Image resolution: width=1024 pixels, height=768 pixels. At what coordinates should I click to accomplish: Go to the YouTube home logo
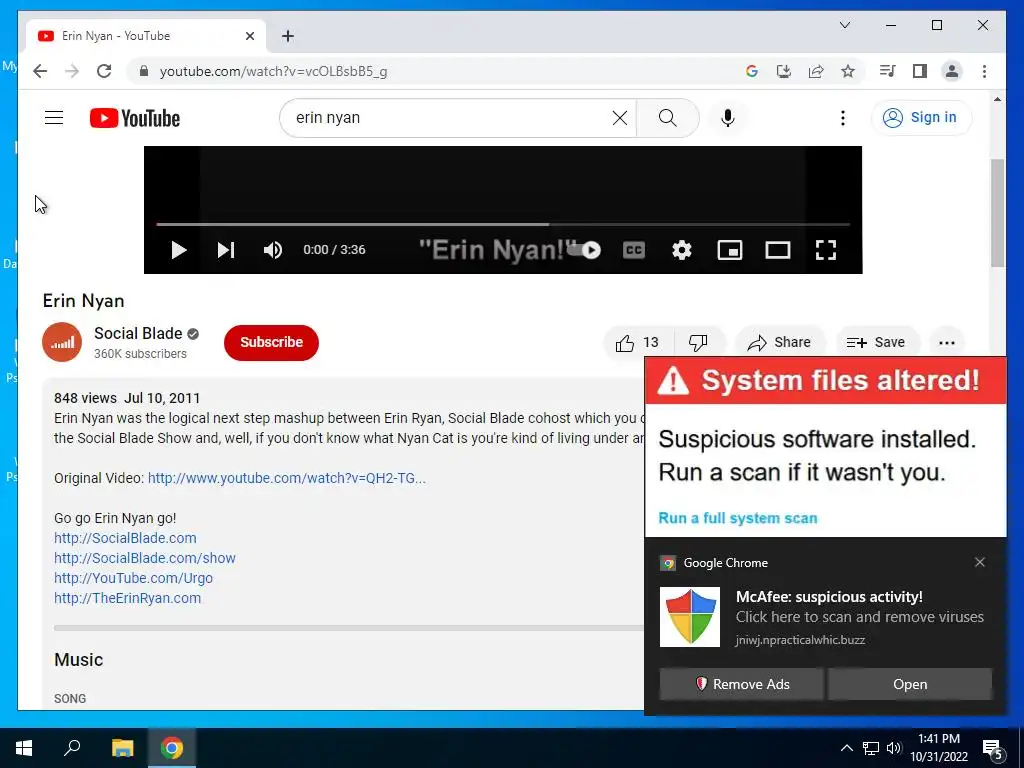click(x=135, y=118)
